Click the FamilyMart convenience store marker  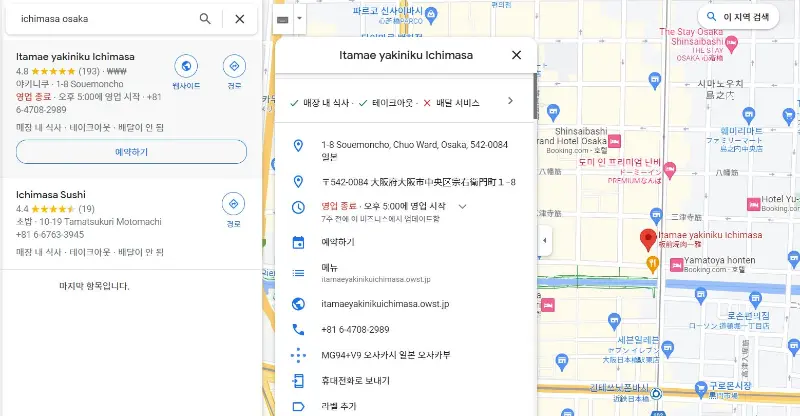748,115
